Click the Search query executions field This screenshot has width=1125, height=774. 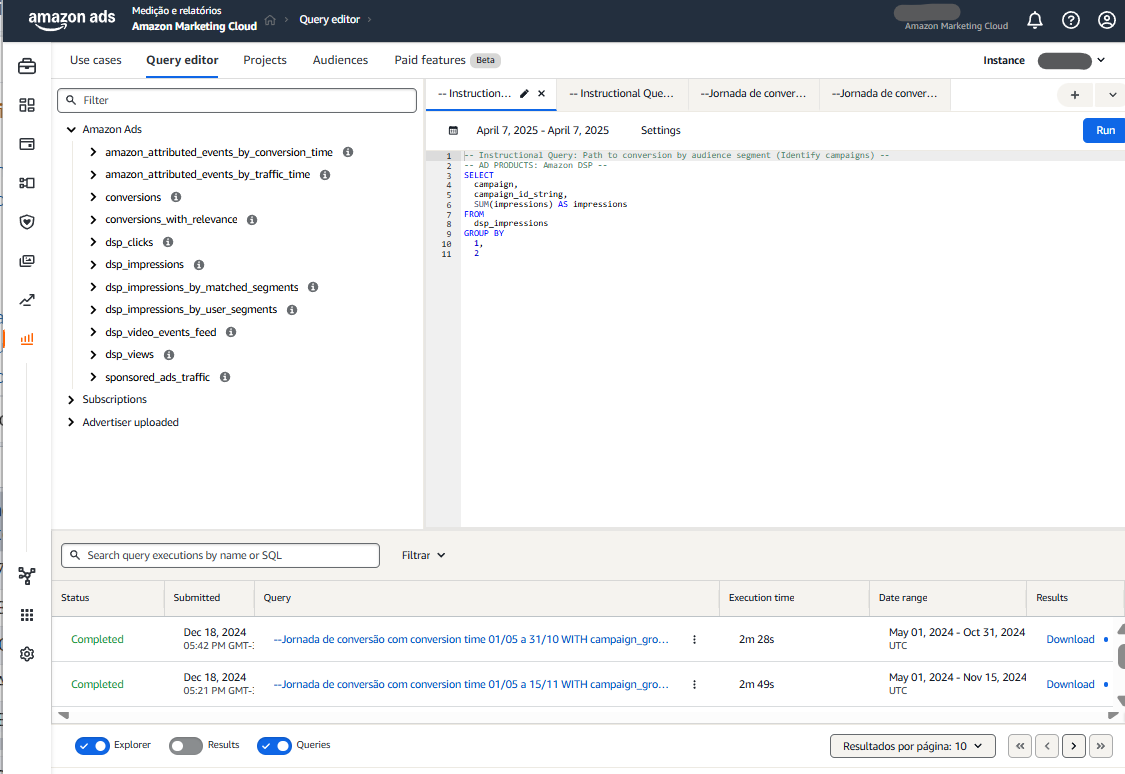pyautogui.click(x=220, y=555)
